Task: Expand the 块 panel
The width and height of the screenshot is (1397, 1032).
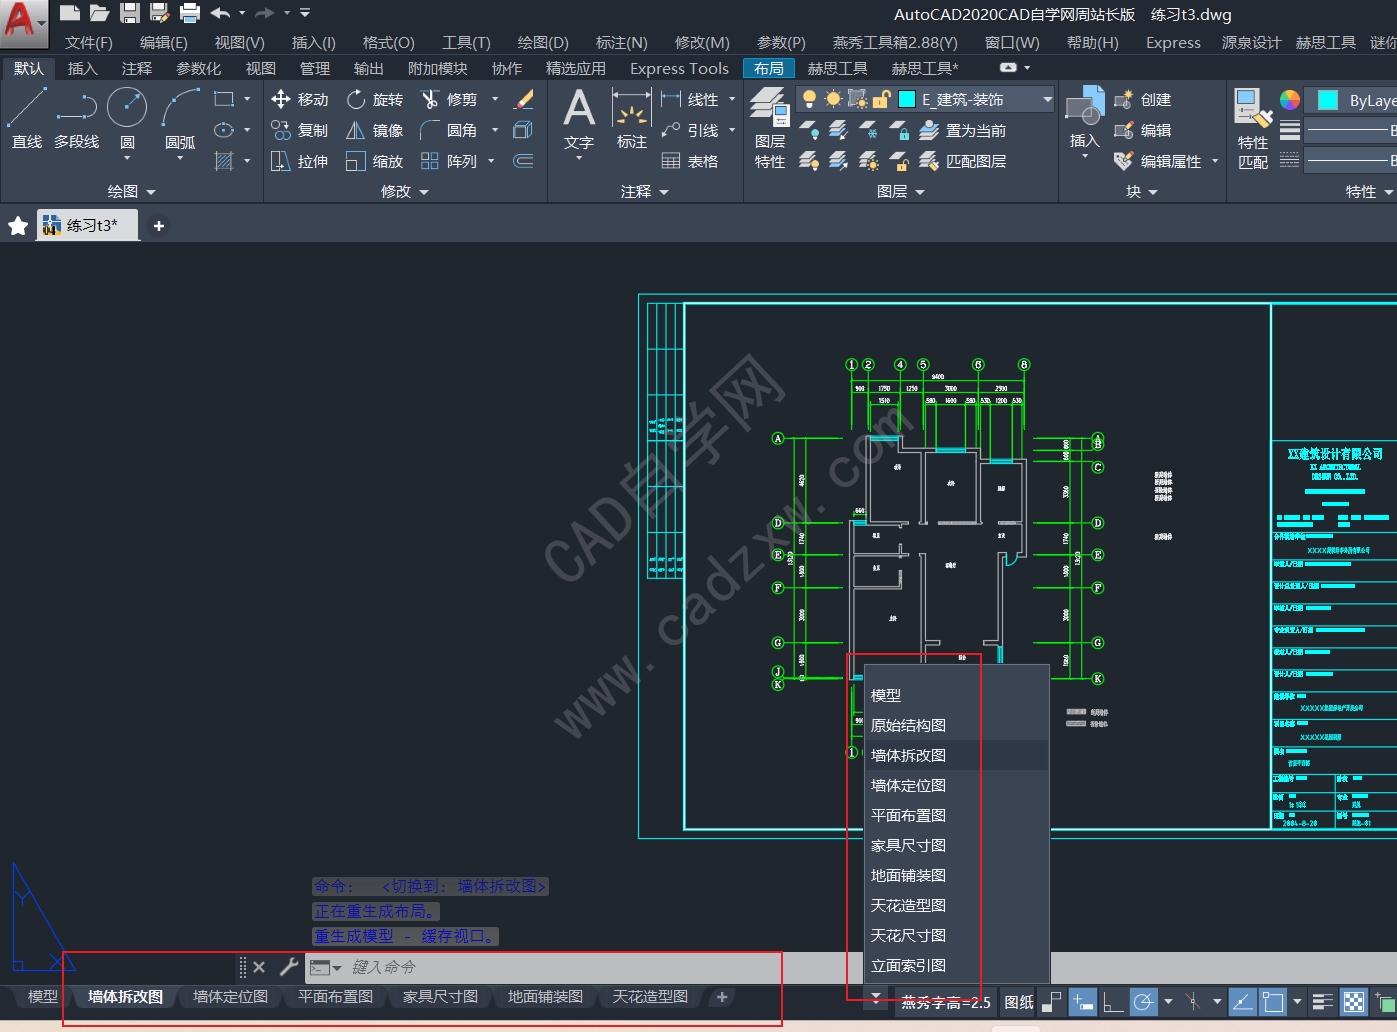Action: (x=1141, y=191)
